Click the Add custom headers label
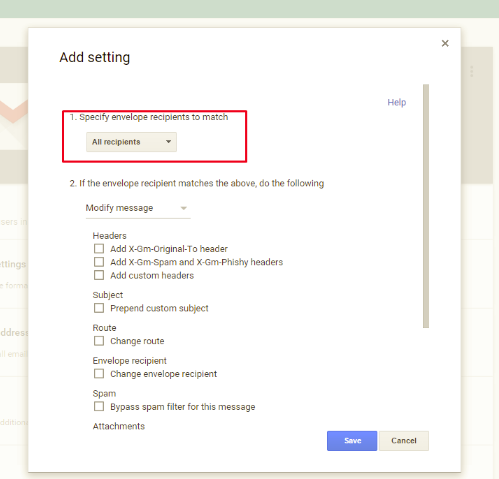The height and width of the screenshot is (479, 499). click(x=152, y=276)
